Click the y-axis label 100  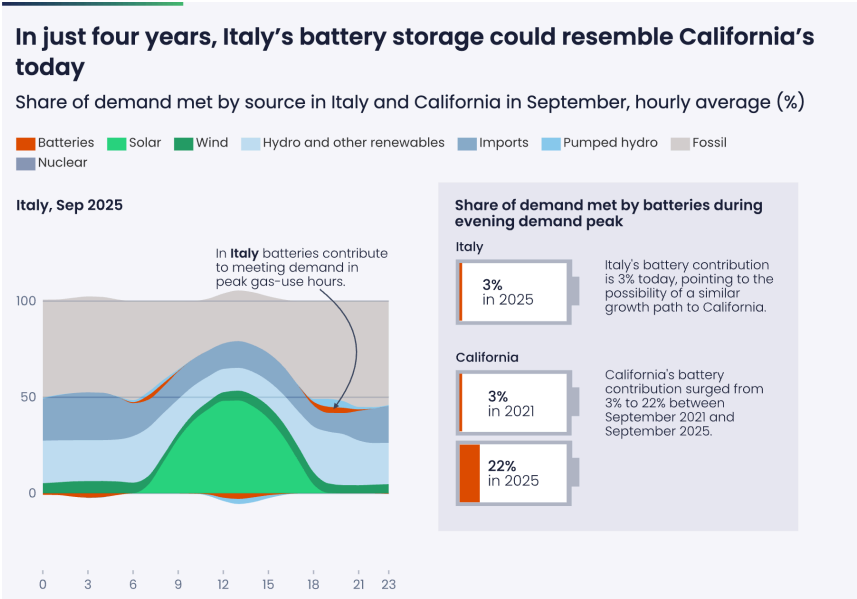click(x=26, y=301)
